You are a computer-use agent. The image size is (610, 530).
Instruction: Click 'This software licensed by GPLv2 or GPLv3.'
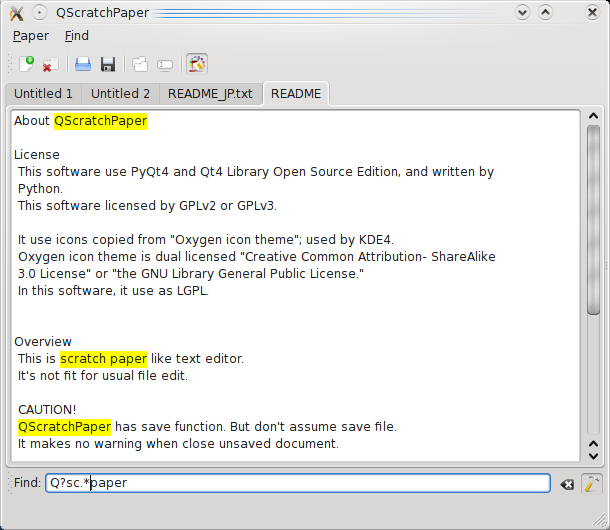coord(147,206)
